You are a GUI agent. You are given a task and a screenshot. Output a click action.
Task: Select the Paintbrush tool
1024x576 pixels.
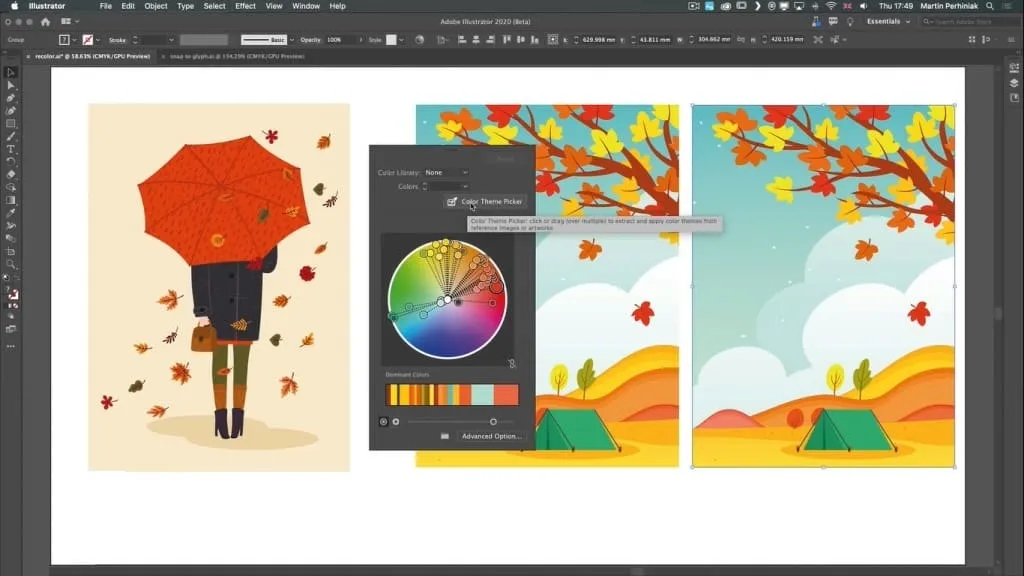coord(10,136)
